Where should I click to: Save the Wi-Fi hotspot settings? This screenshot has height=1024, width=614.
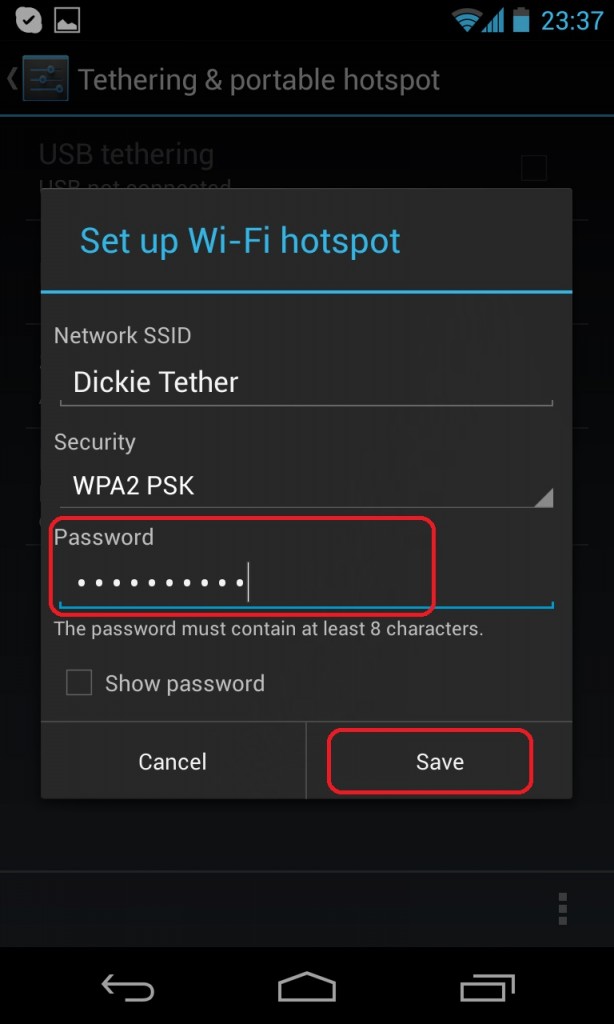(x=439, y=761)
